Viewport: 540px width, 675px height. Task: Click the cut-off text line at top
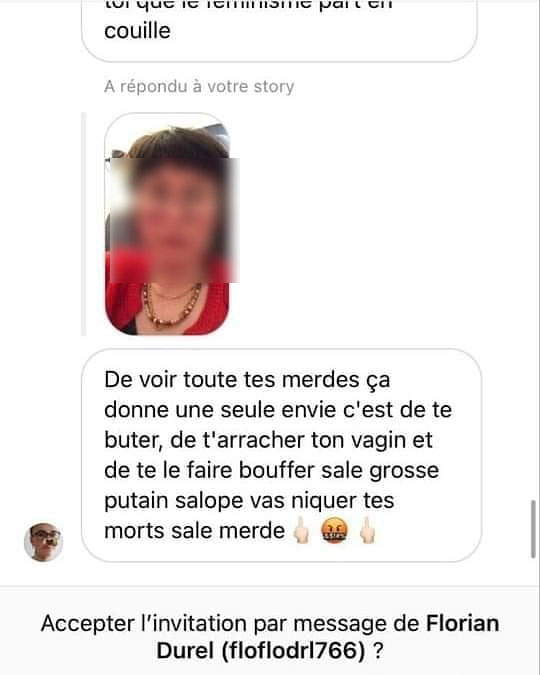coord(248,5)
